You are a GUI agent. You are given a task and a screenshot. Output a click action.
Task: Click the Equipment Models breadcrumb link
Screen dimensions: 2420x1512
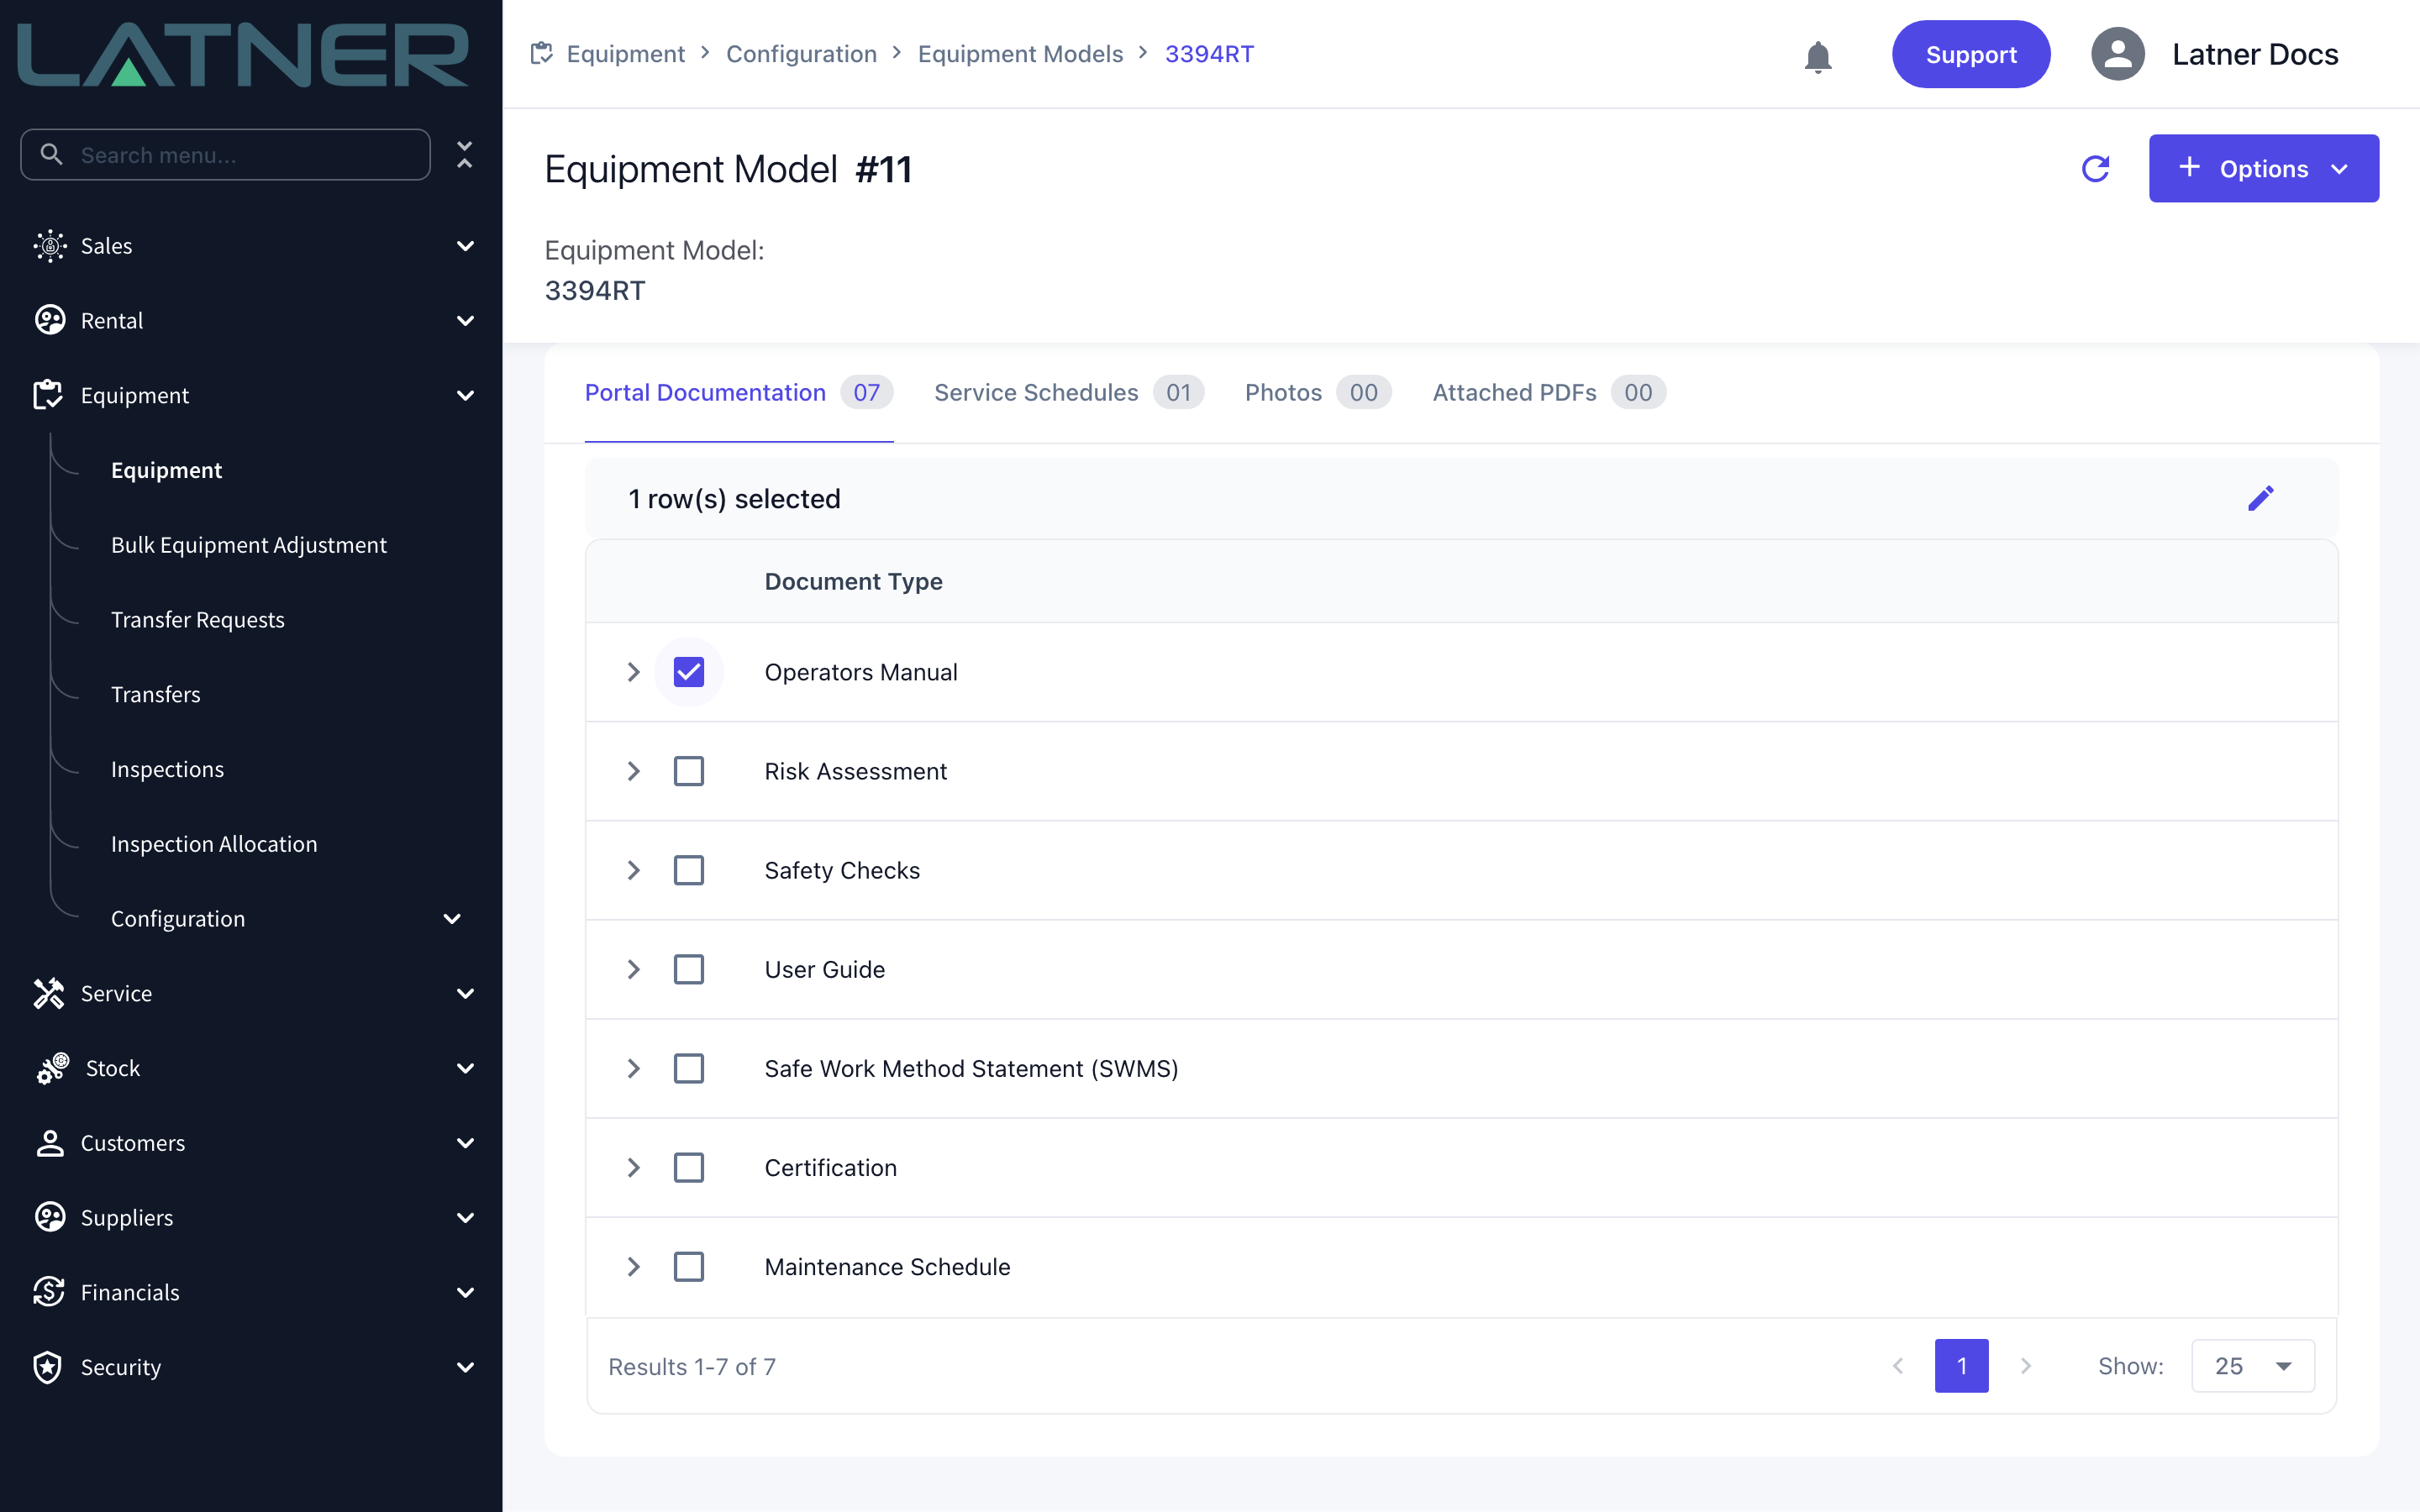[x=1020, y=54]
